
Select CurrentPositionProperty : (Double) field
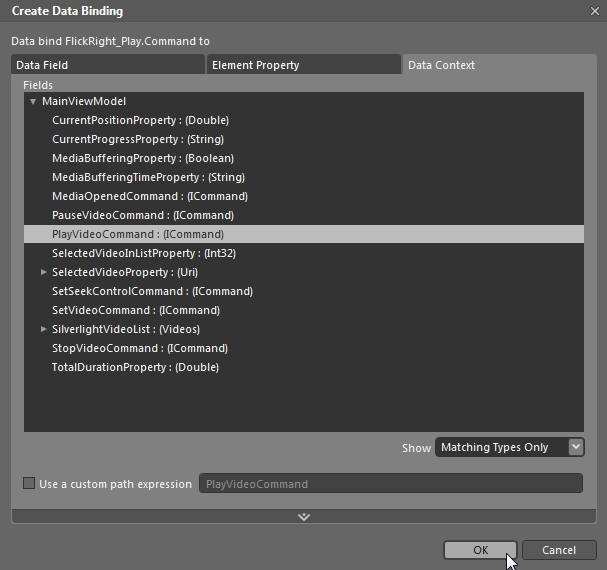[x=141, y=120]
